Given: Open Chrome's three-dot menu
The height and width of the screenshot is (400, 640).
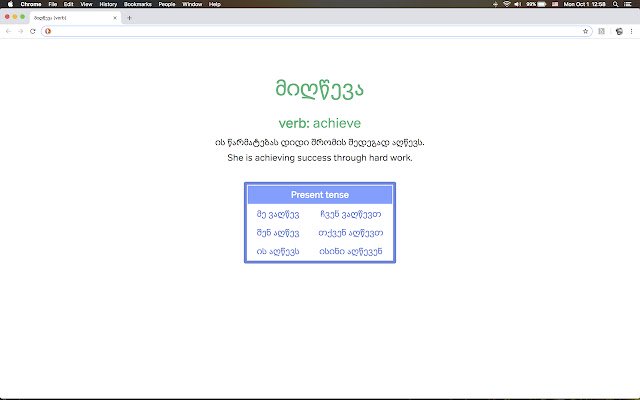Looking at the screenshot, I should pyautogui.click(x=631, y=31).
